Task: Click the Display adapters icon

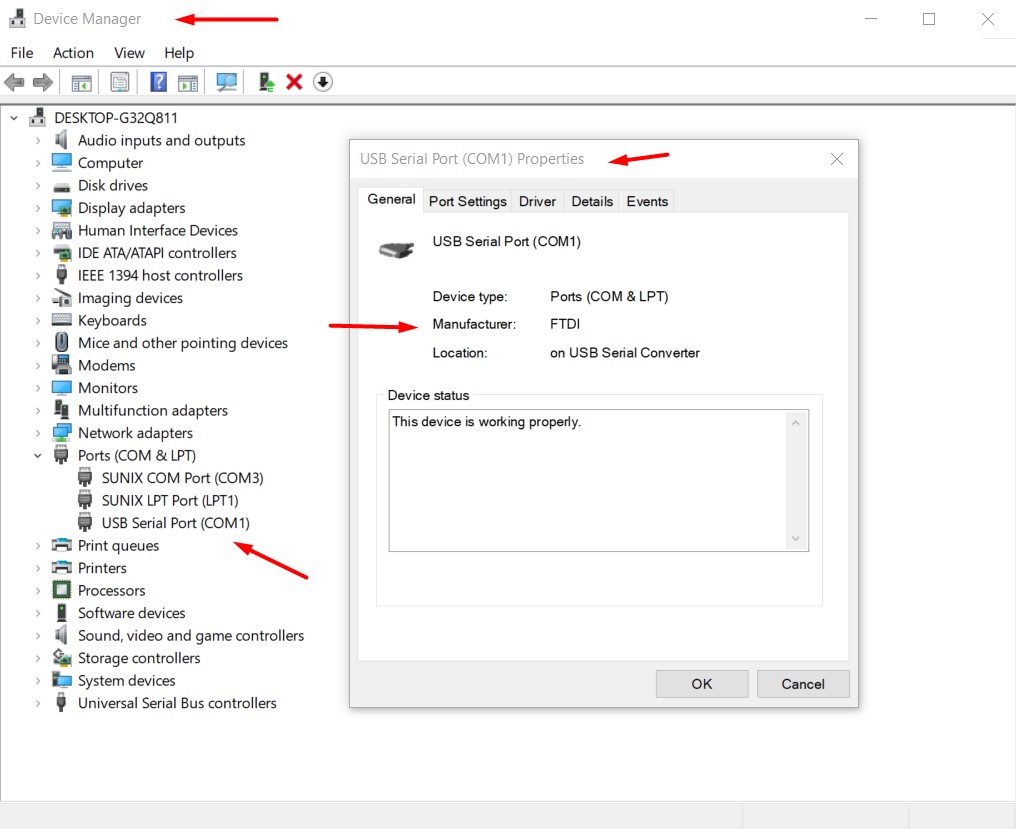Action: (62, 208)
